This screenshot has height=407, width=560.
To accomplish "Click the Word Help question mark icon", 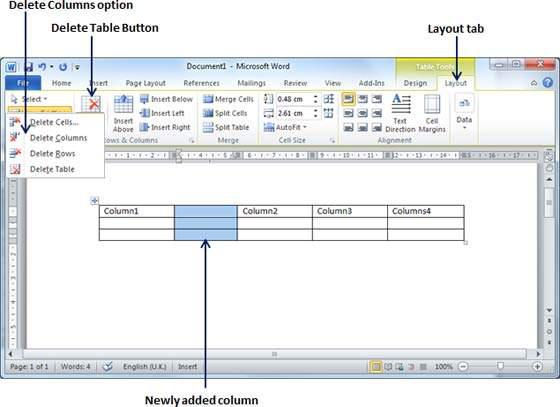I will coord(548,83).
